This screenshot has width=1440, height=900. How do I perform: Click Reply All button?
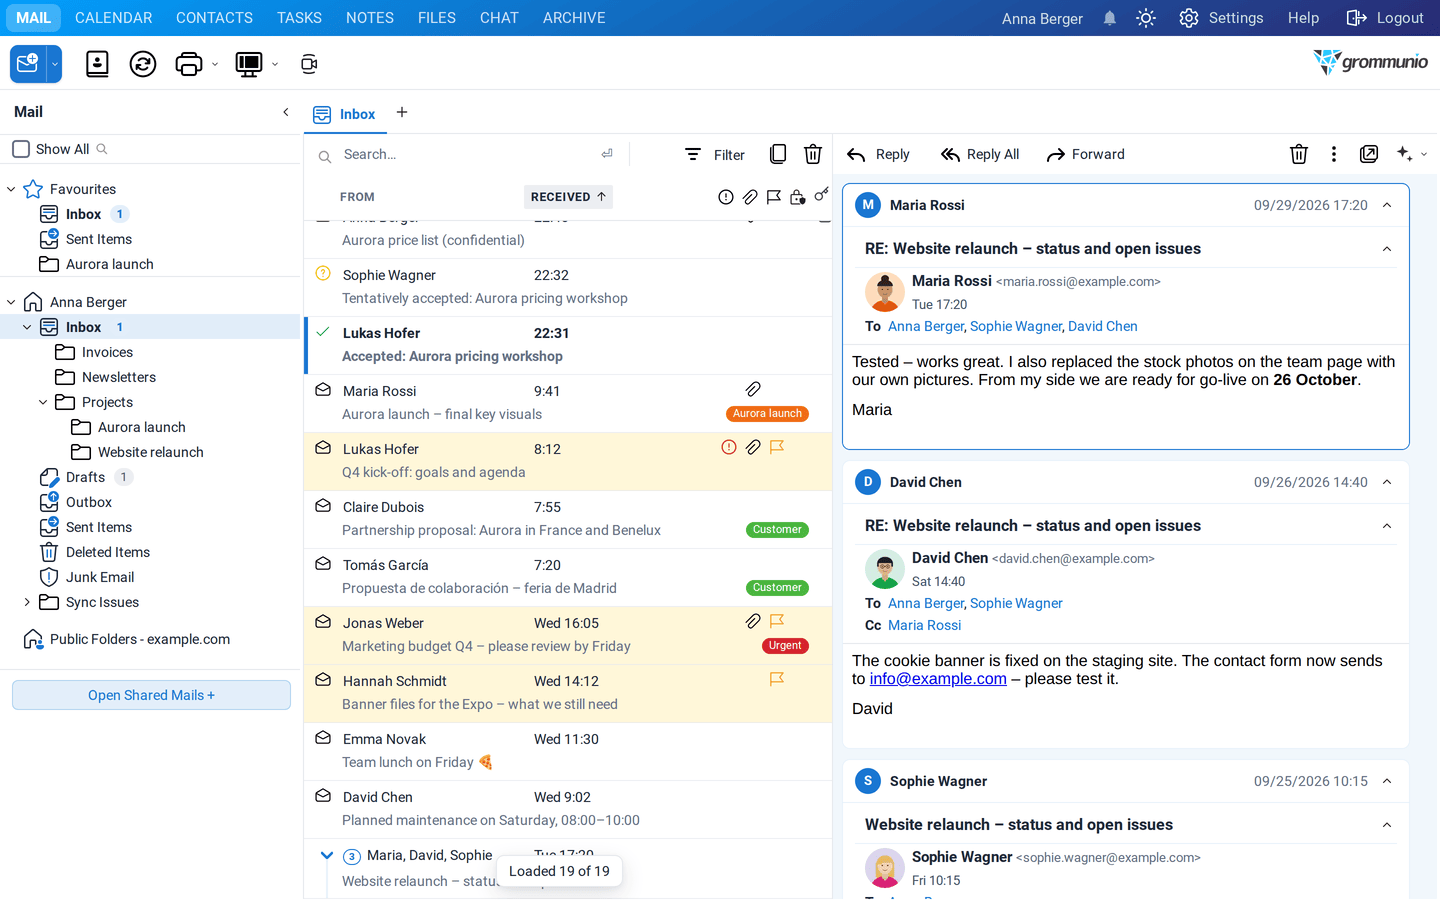[x=980, y=154]
